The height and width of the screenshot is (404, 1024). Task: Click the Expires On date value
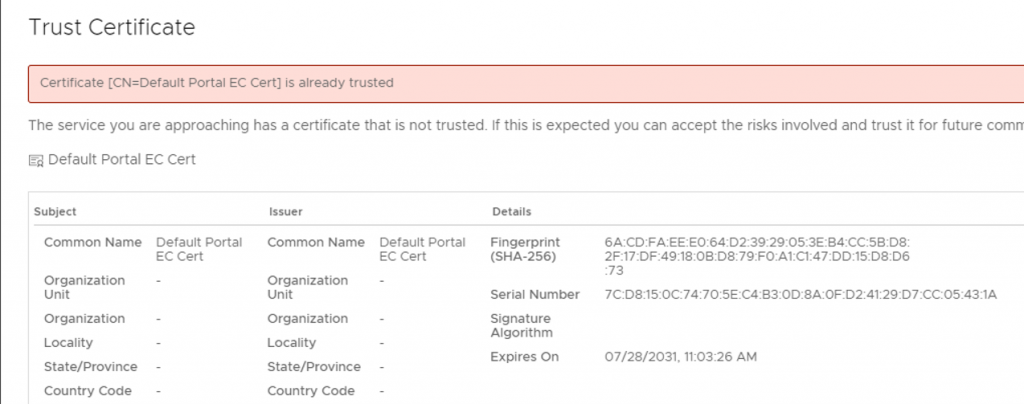(680, 357)
